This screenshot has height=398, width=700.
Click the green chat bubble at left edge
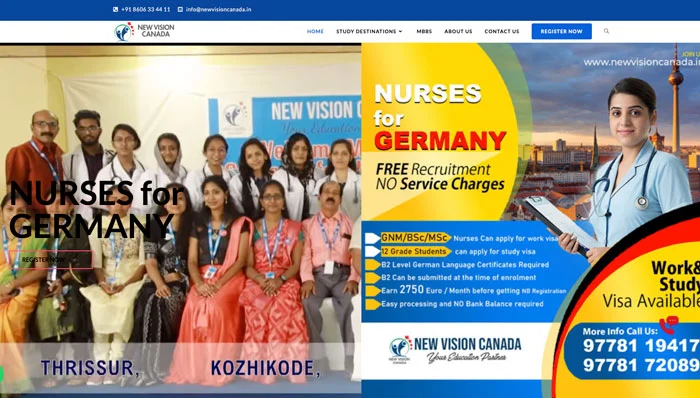(x=1, y=374)
